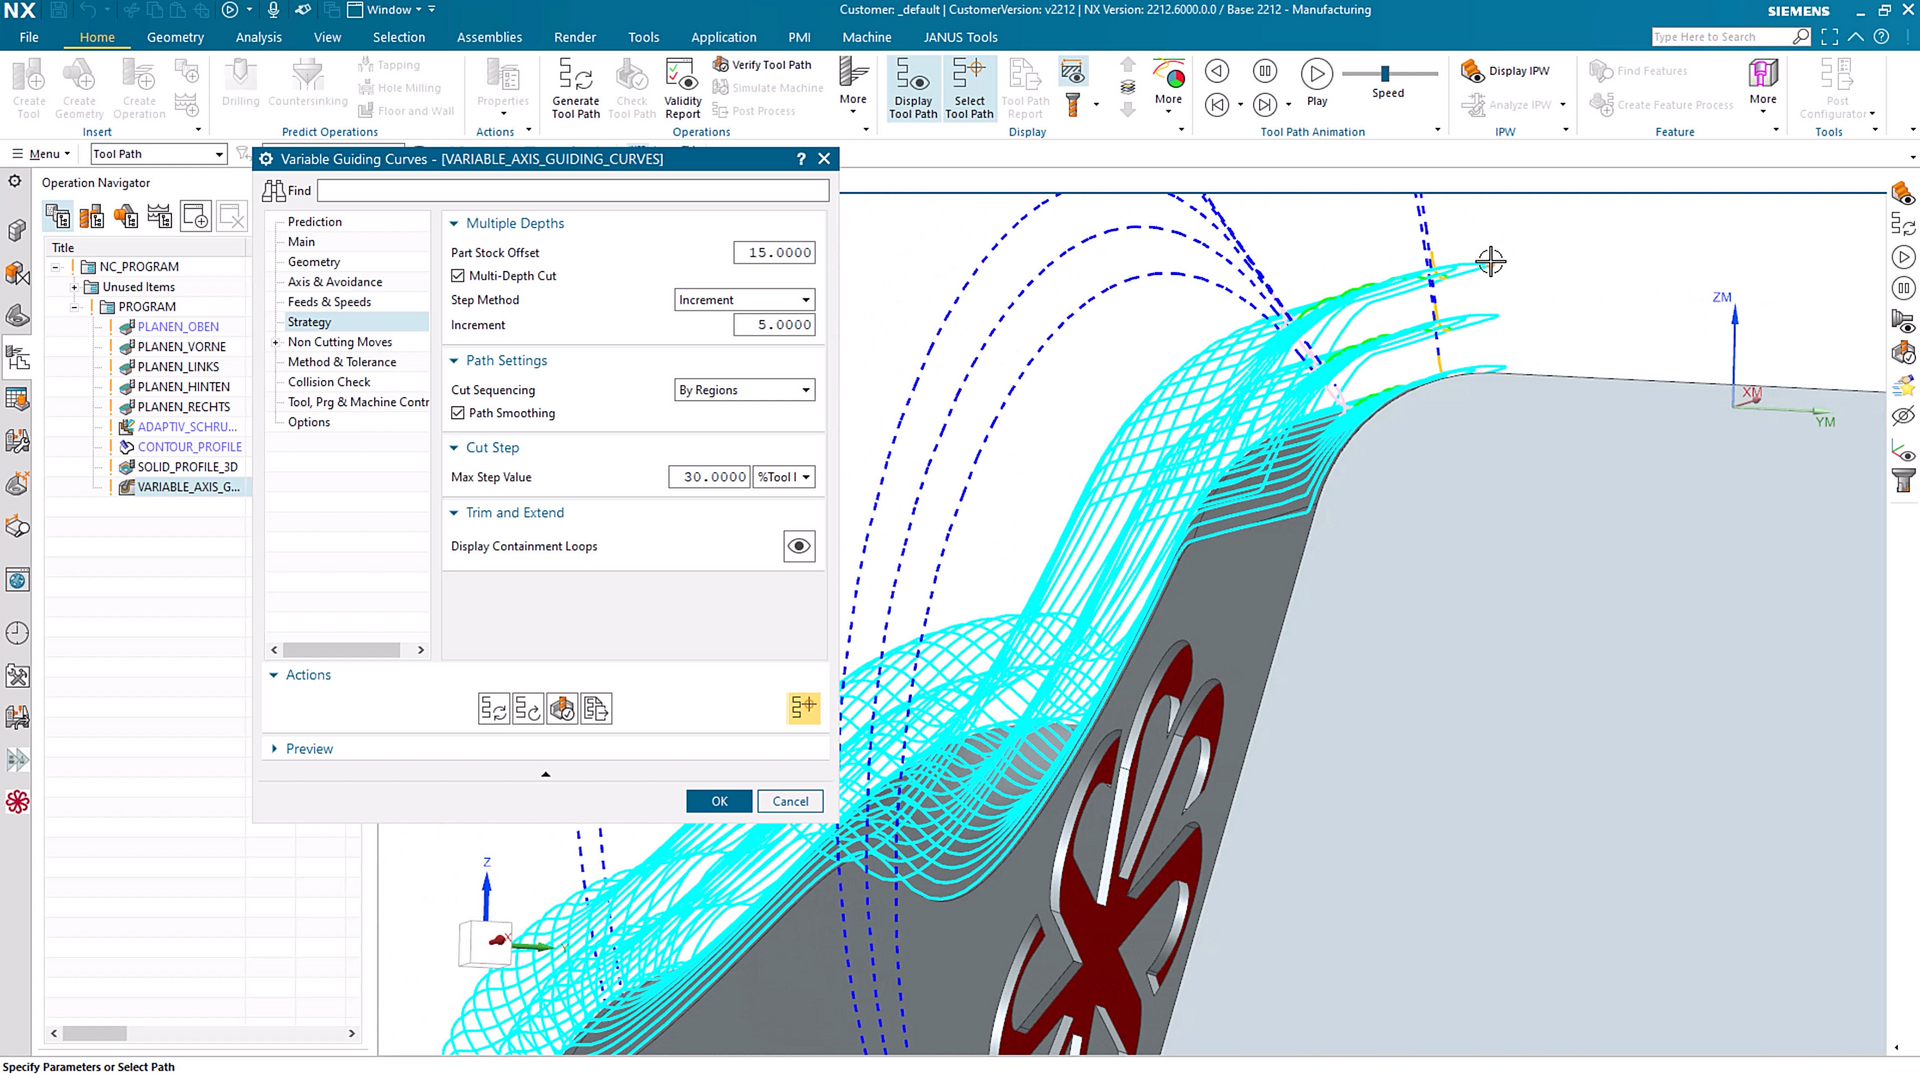Switch to the Geometry ribbon tab
The height and width of the screenshot is (1078, 1920).
175,37
